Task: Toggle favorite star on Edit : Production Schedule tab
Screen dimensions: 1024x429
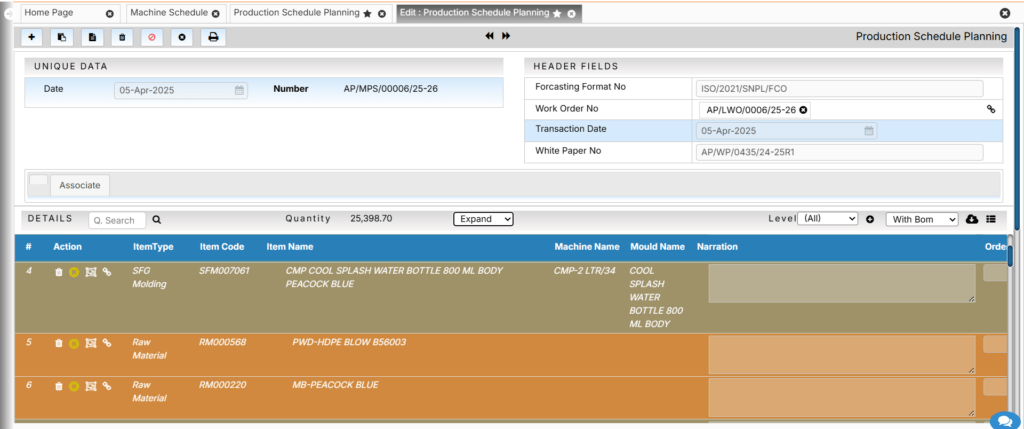Action: click(557, 14)
